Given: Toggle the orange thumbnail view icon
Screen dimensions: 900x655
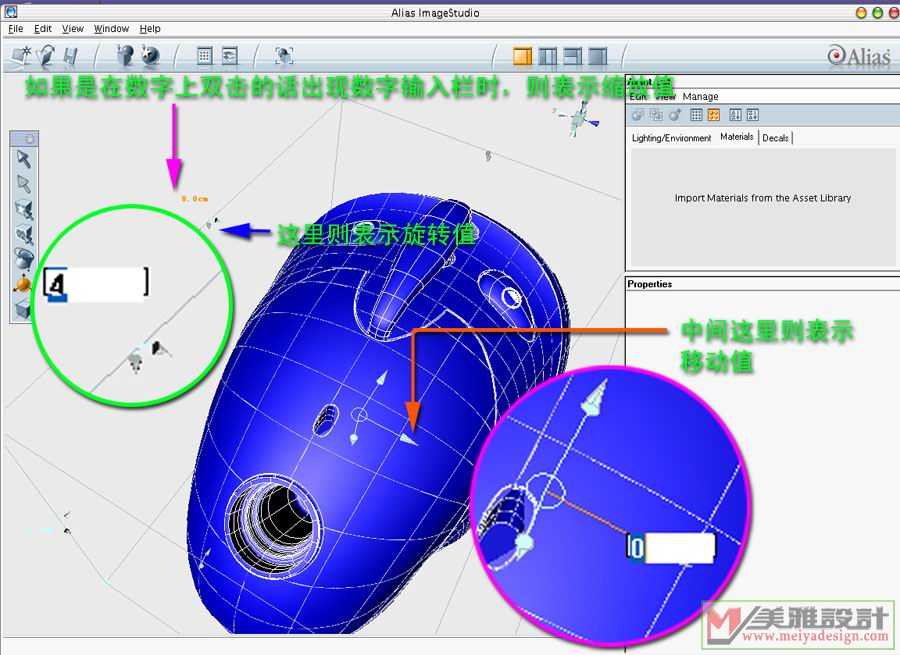Looking at the screenshot, I should [713, 115].
